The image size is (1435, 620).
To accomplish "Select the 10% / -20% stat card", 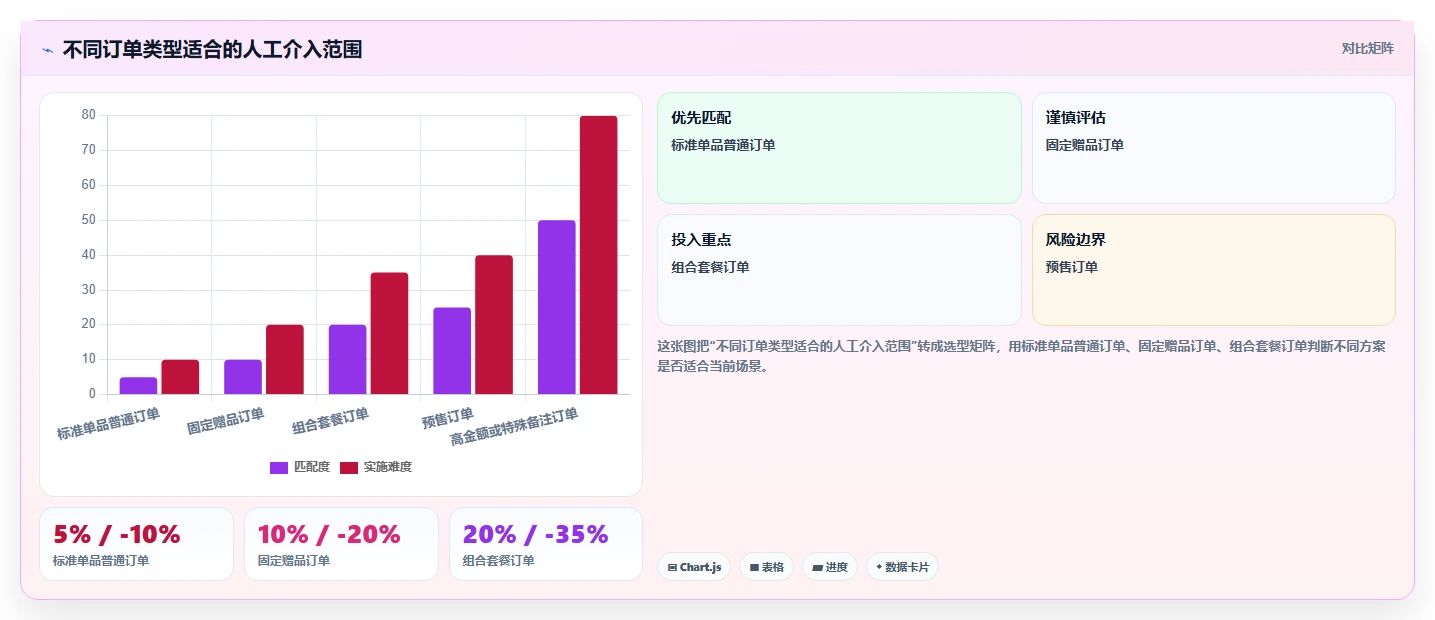I will point(341,544).
